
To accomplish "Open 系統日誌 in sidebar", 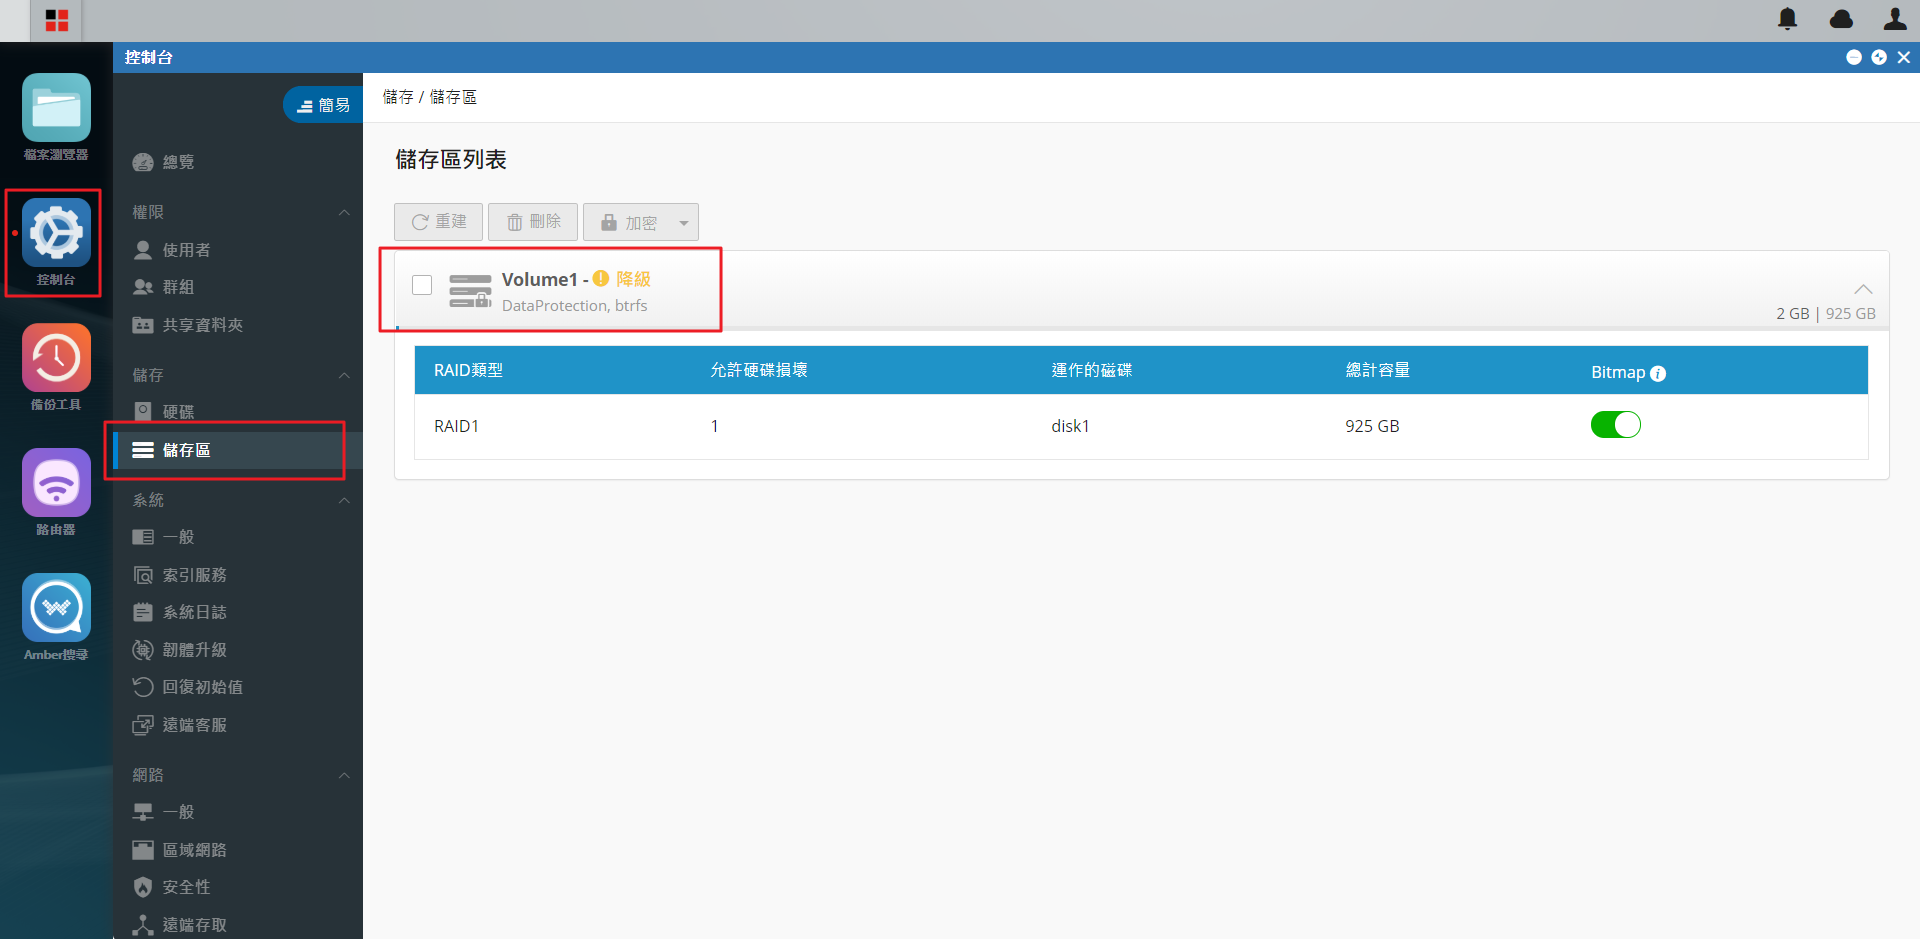I will pyautogui.click(x=194, y=612).
